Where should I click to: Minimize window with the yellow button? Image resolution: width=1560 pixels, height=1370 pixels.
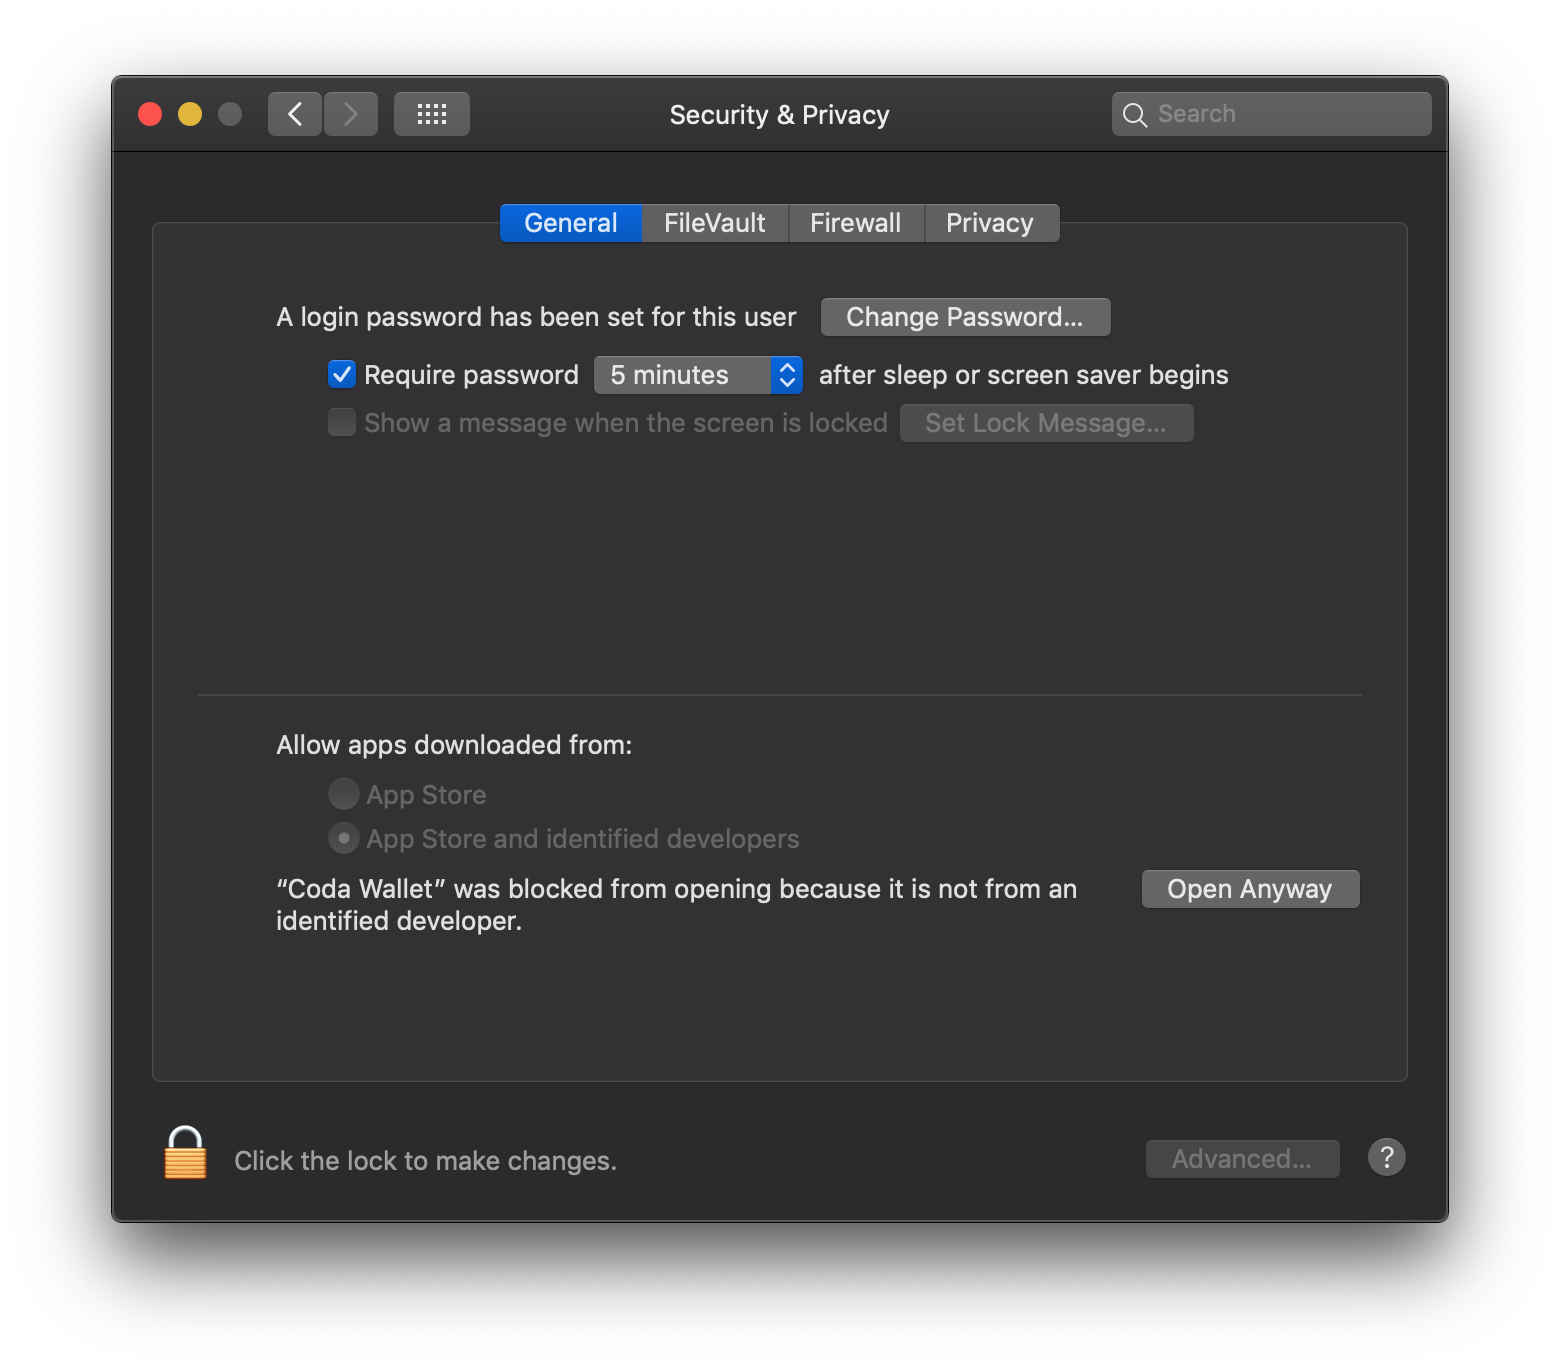[190, 114]
